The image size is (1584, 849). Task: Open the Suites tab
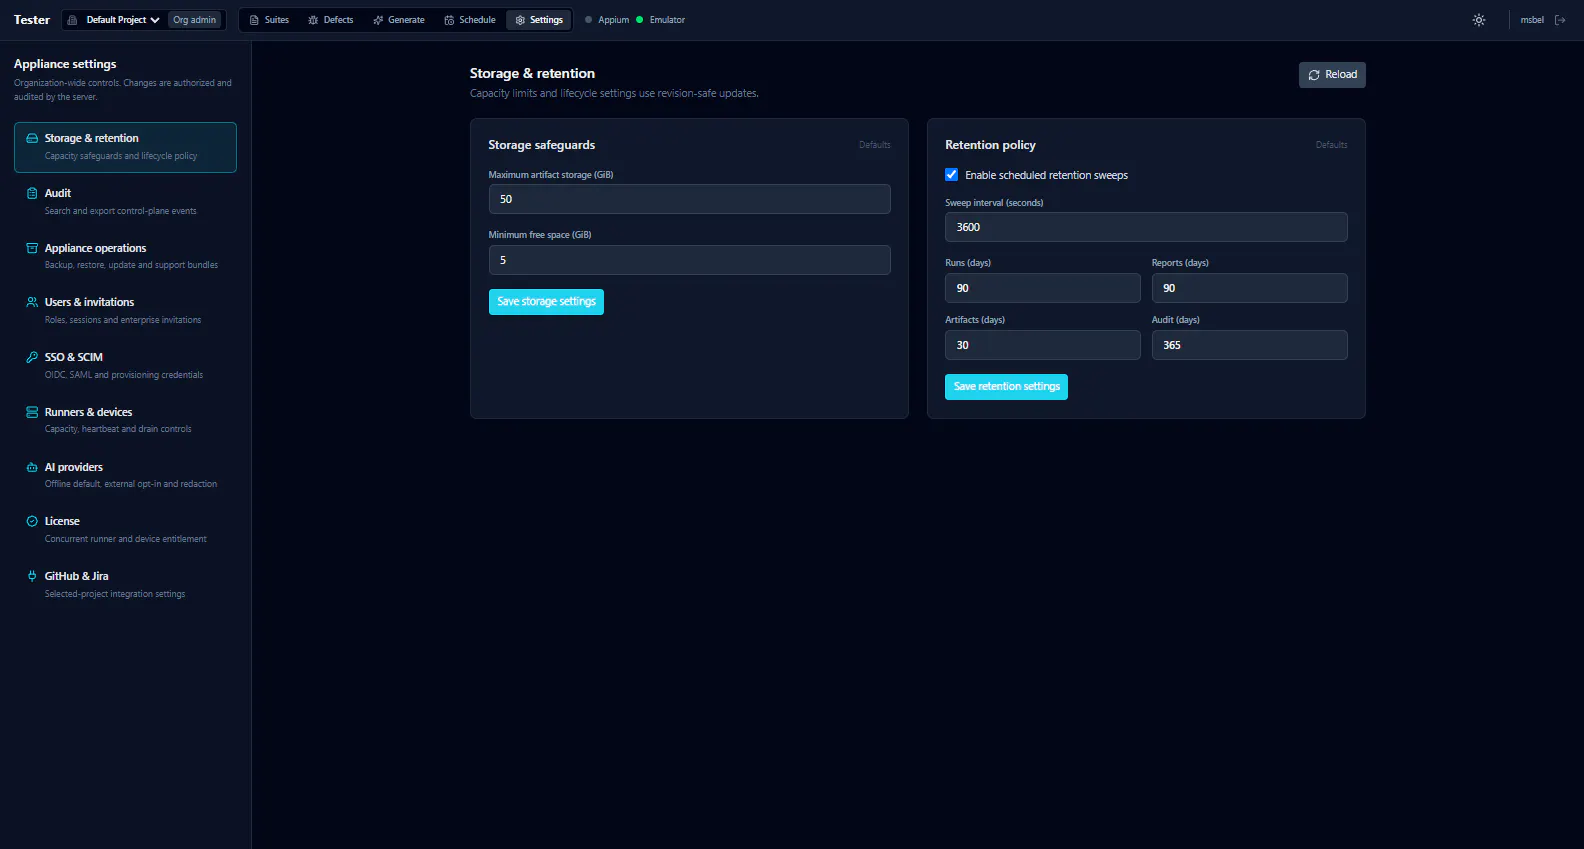point(269,20)
